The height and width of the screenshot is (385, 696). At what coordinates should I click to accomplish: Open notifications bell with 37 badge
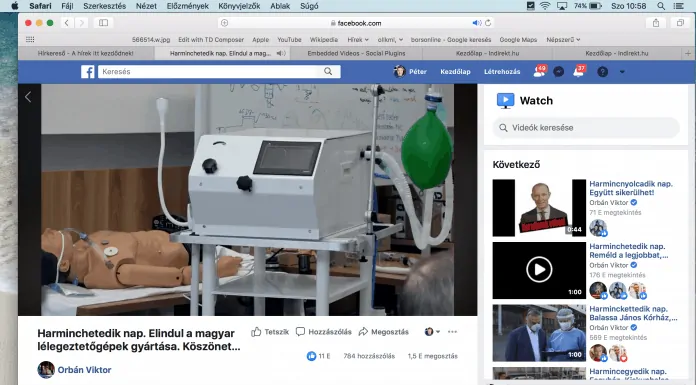tap(579, 71)
